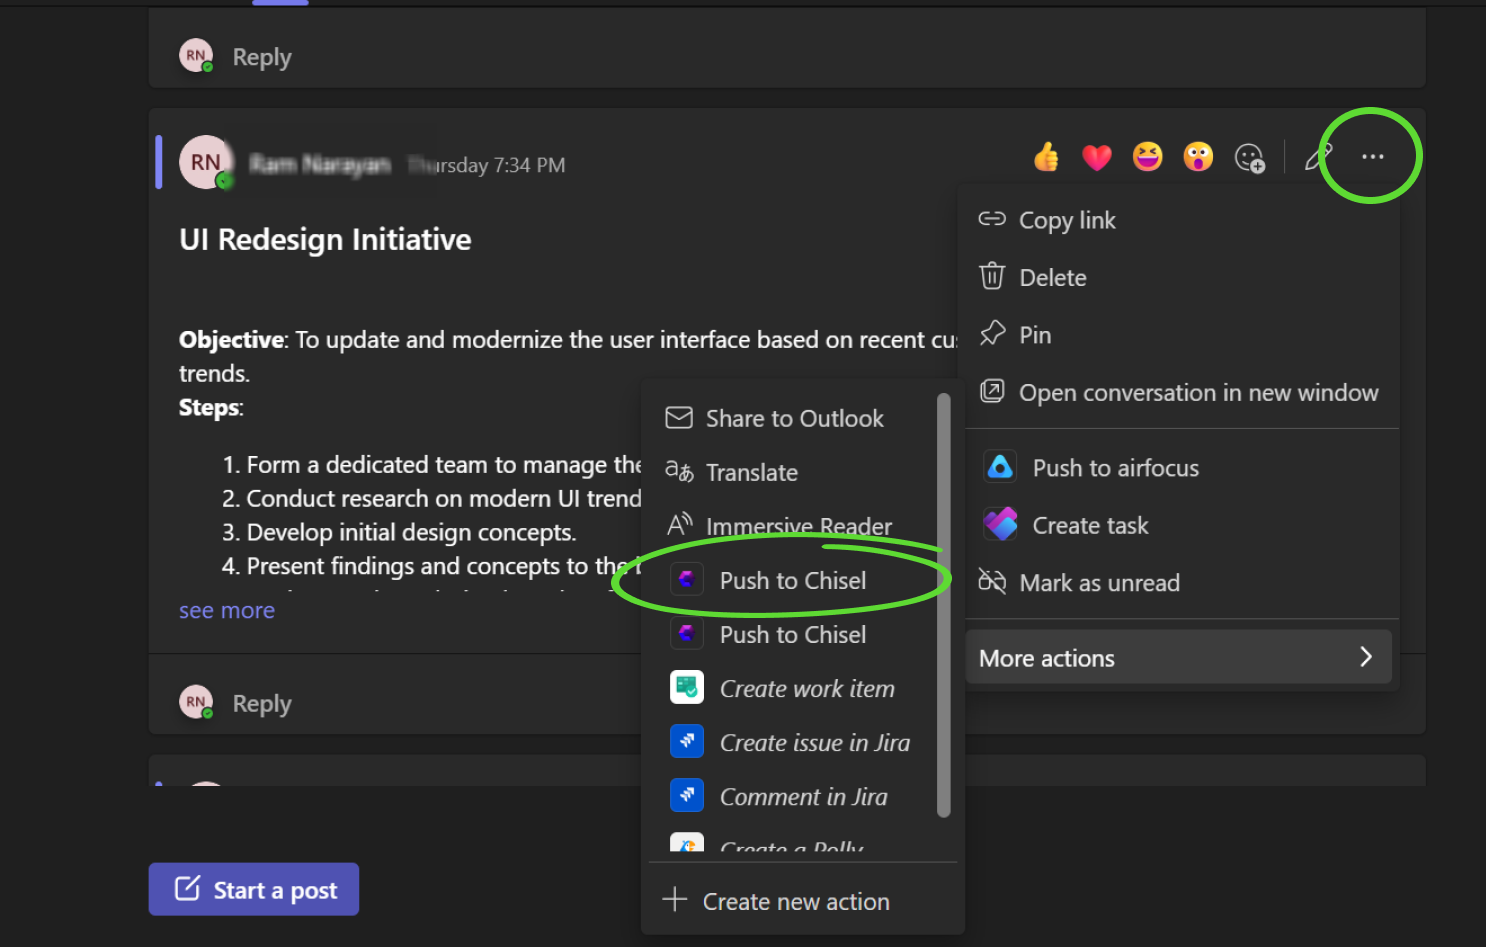Delete the message

1052,277
